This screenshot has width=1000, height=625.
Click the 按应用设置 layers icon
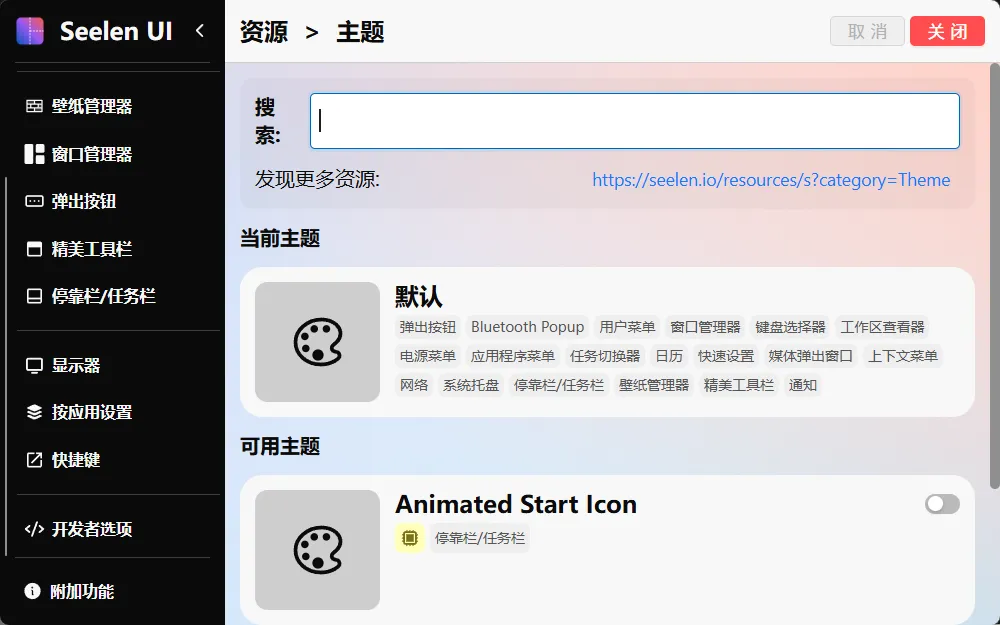[34, 412]
